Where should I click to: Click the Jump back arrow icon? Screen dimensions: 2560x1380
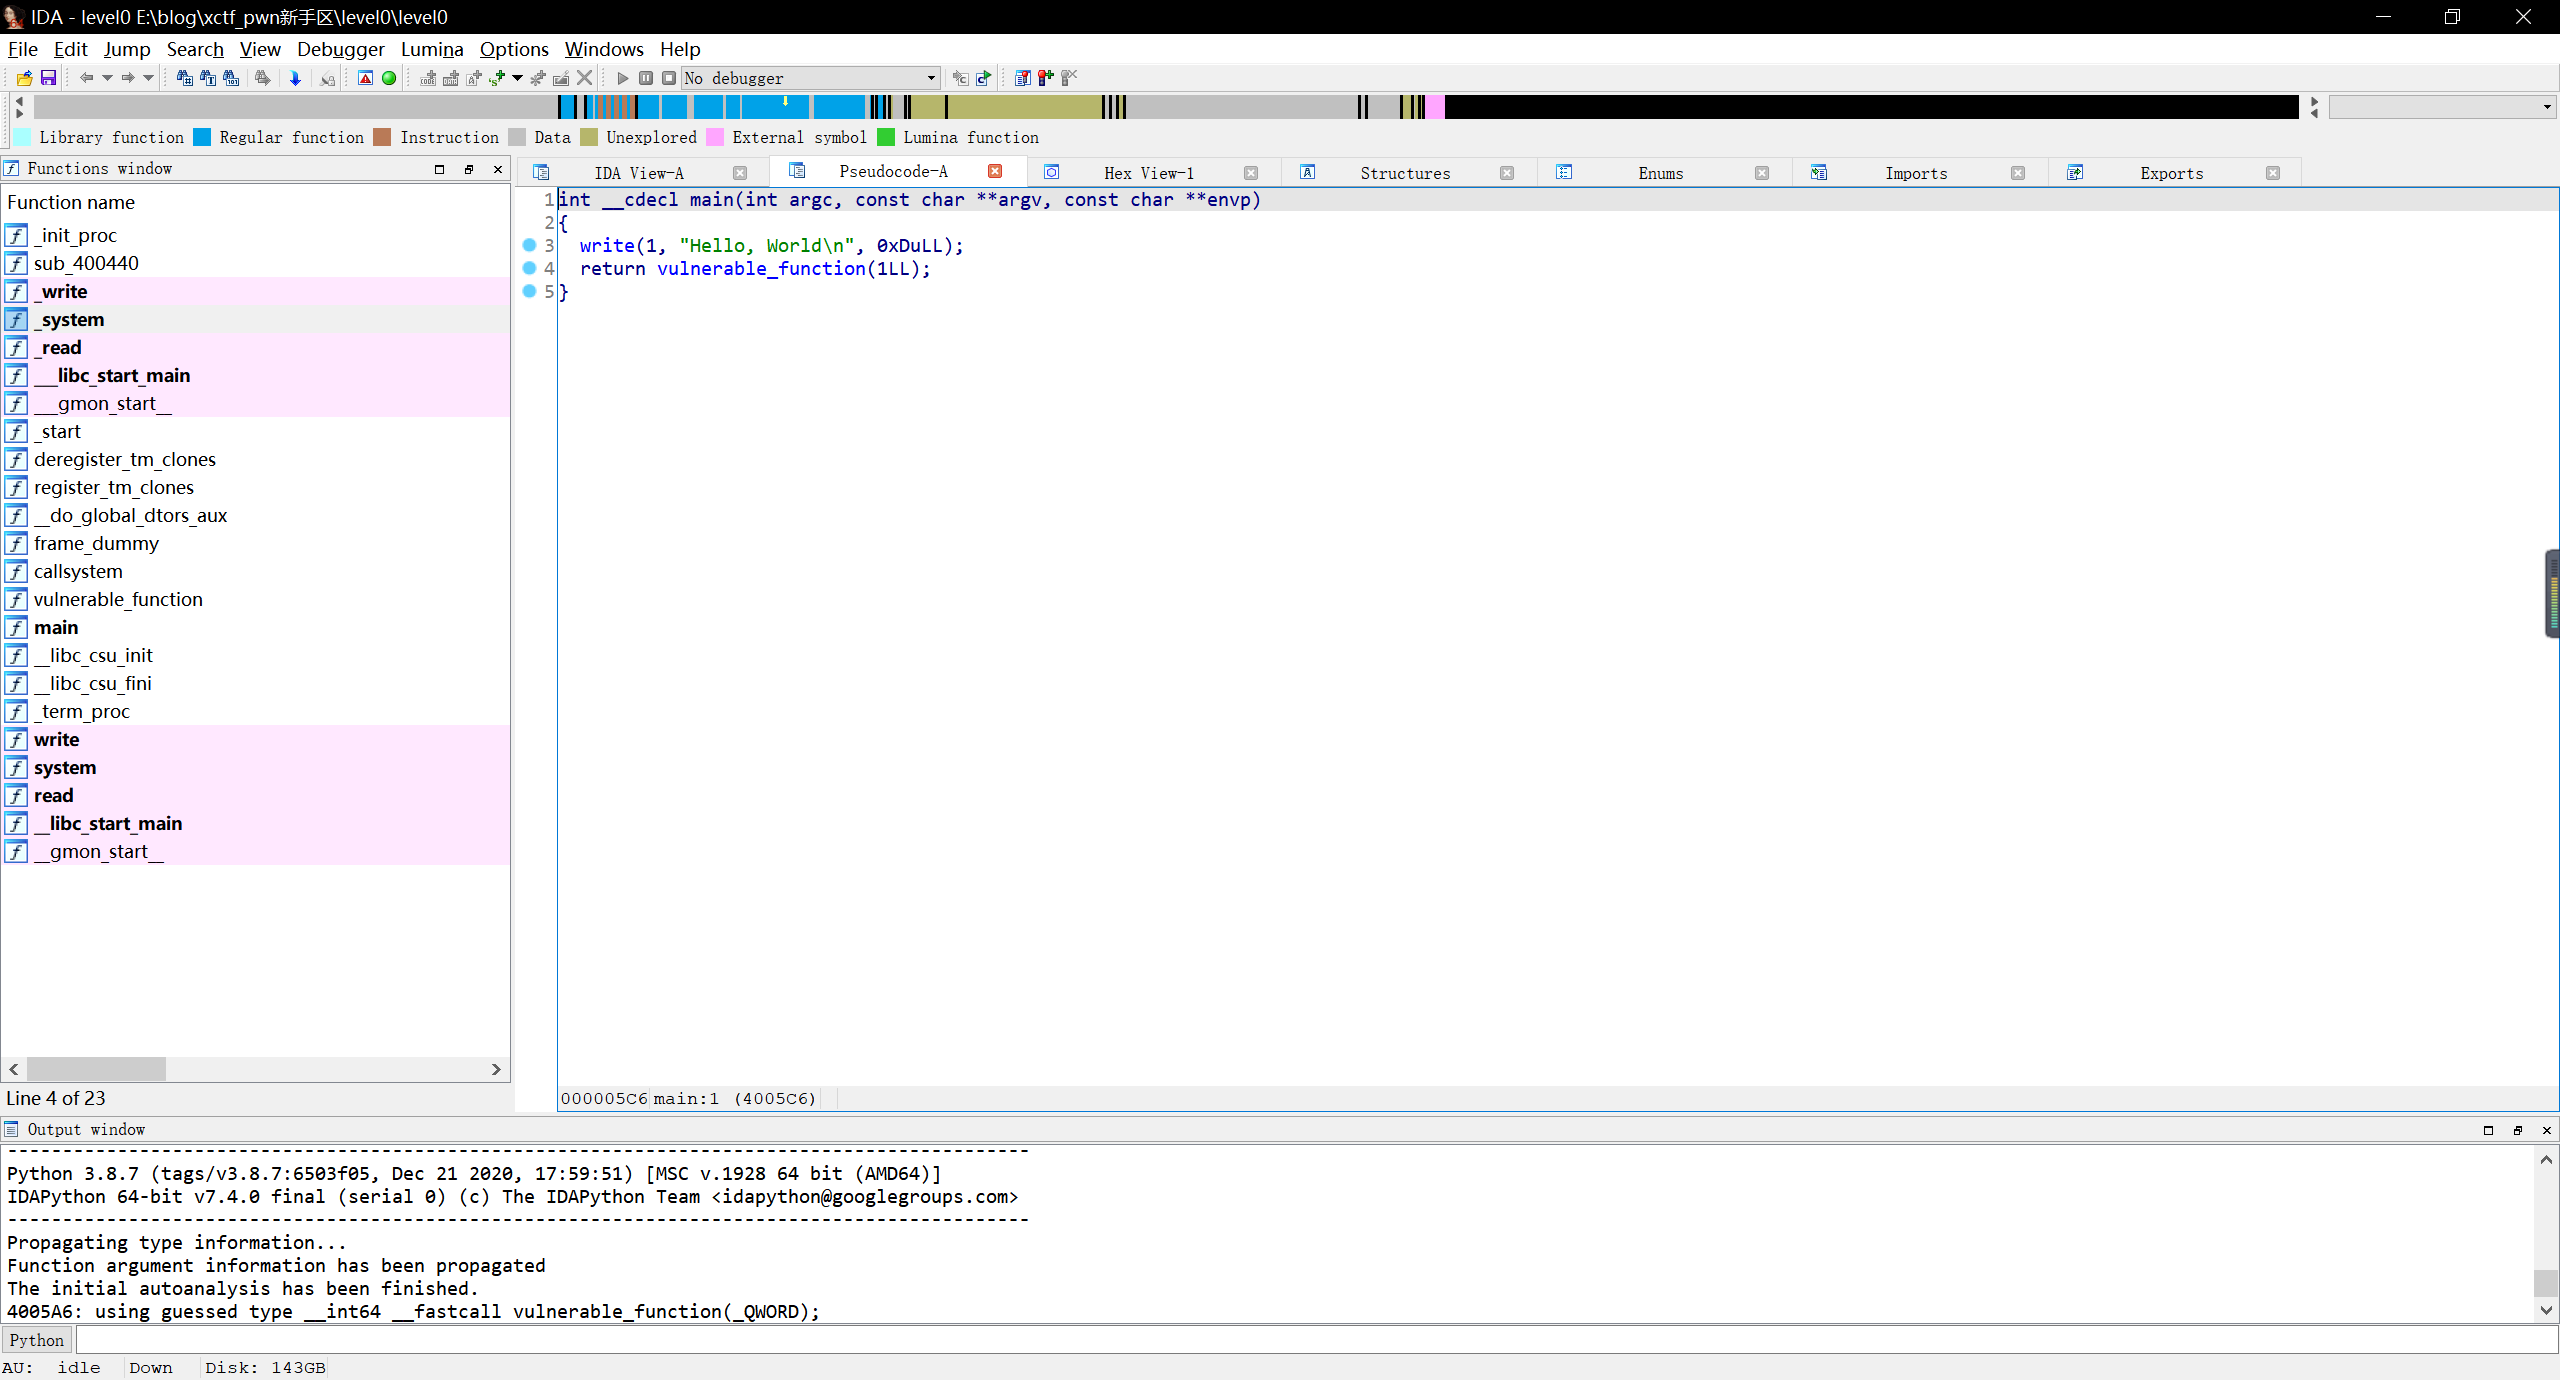pyautogui.click(x=86, y=78)
